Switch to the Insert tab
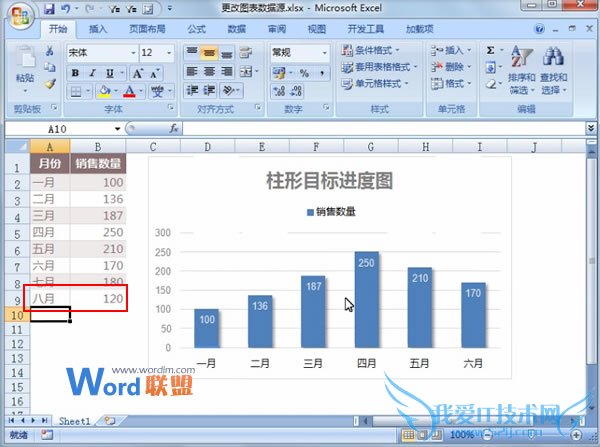The height and width of the screenshot is (447, 600). pos(98,29)
